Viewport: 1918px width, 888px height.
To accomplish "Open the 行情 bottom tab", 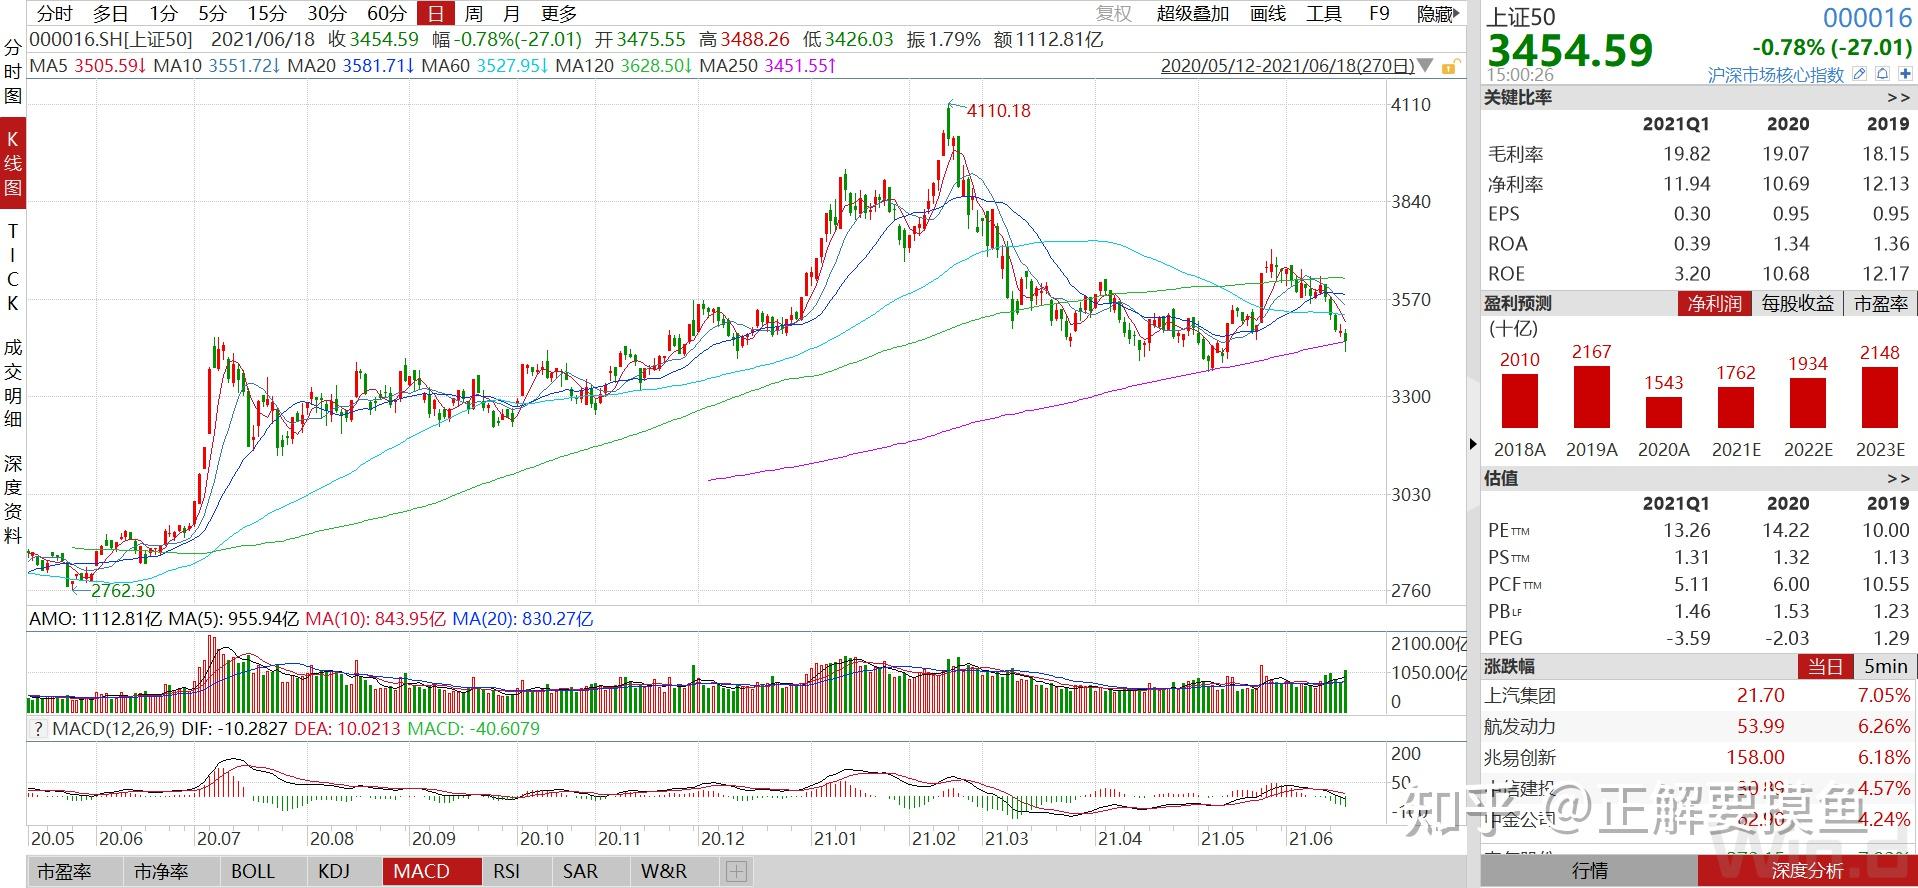I will (1590, 871).
